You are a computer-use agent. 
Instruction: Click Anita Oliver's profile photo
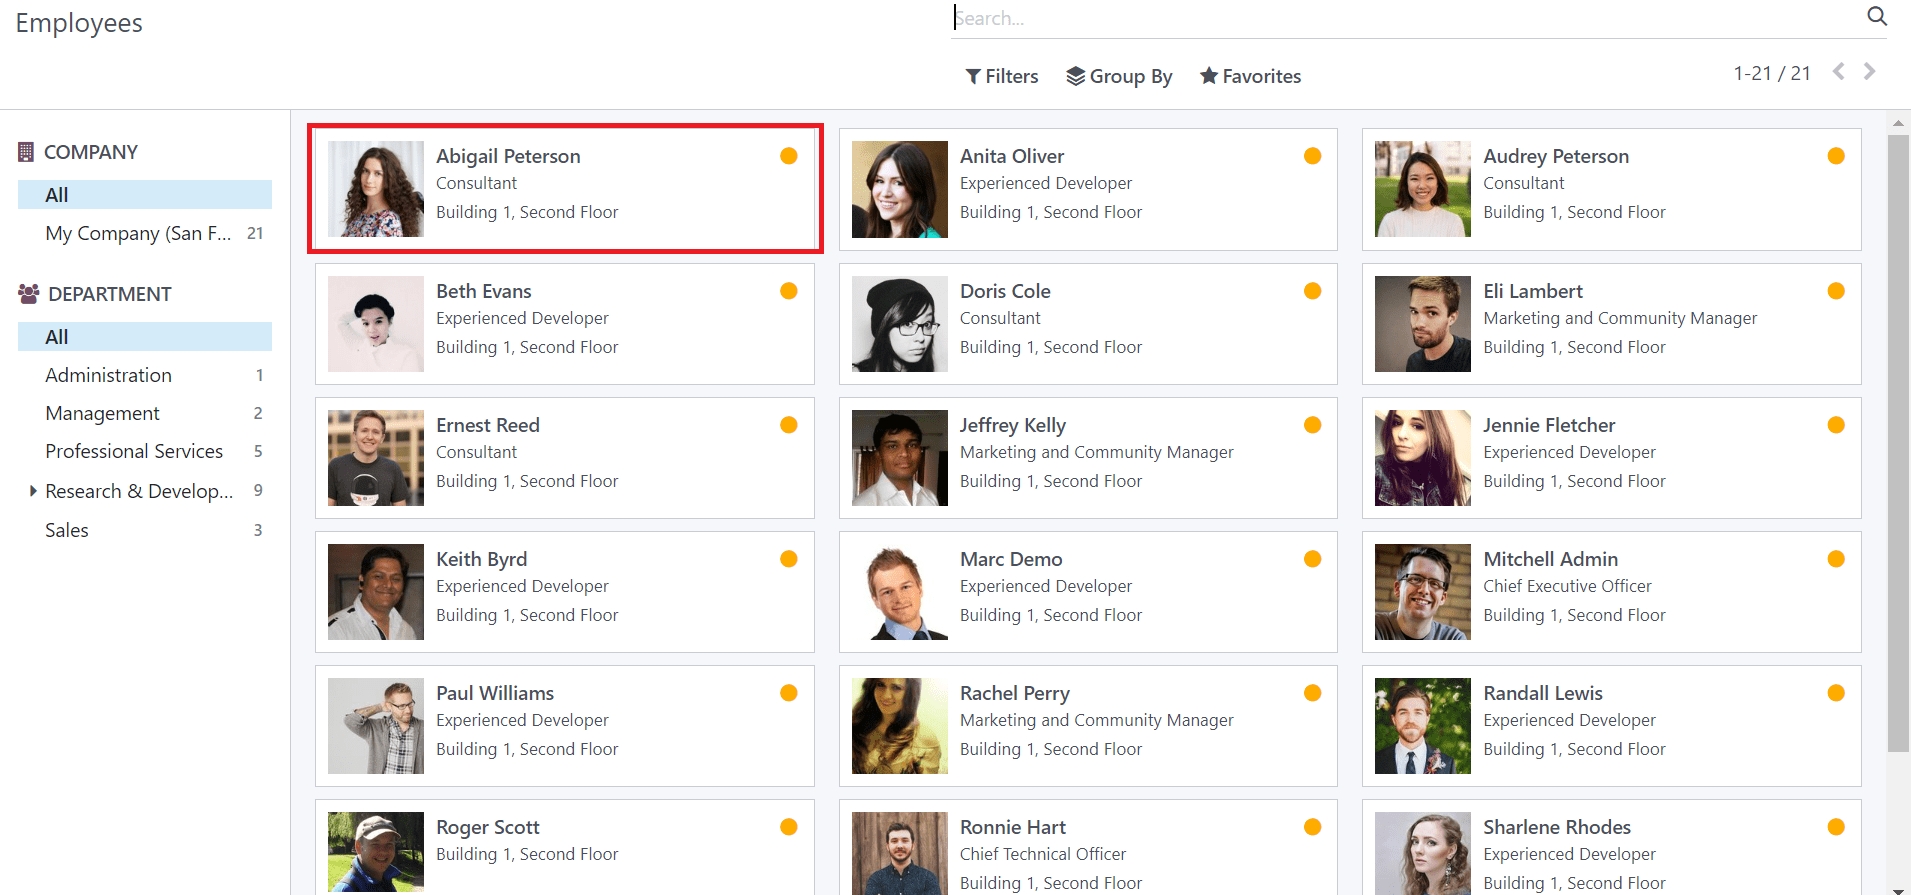(899, 189)
